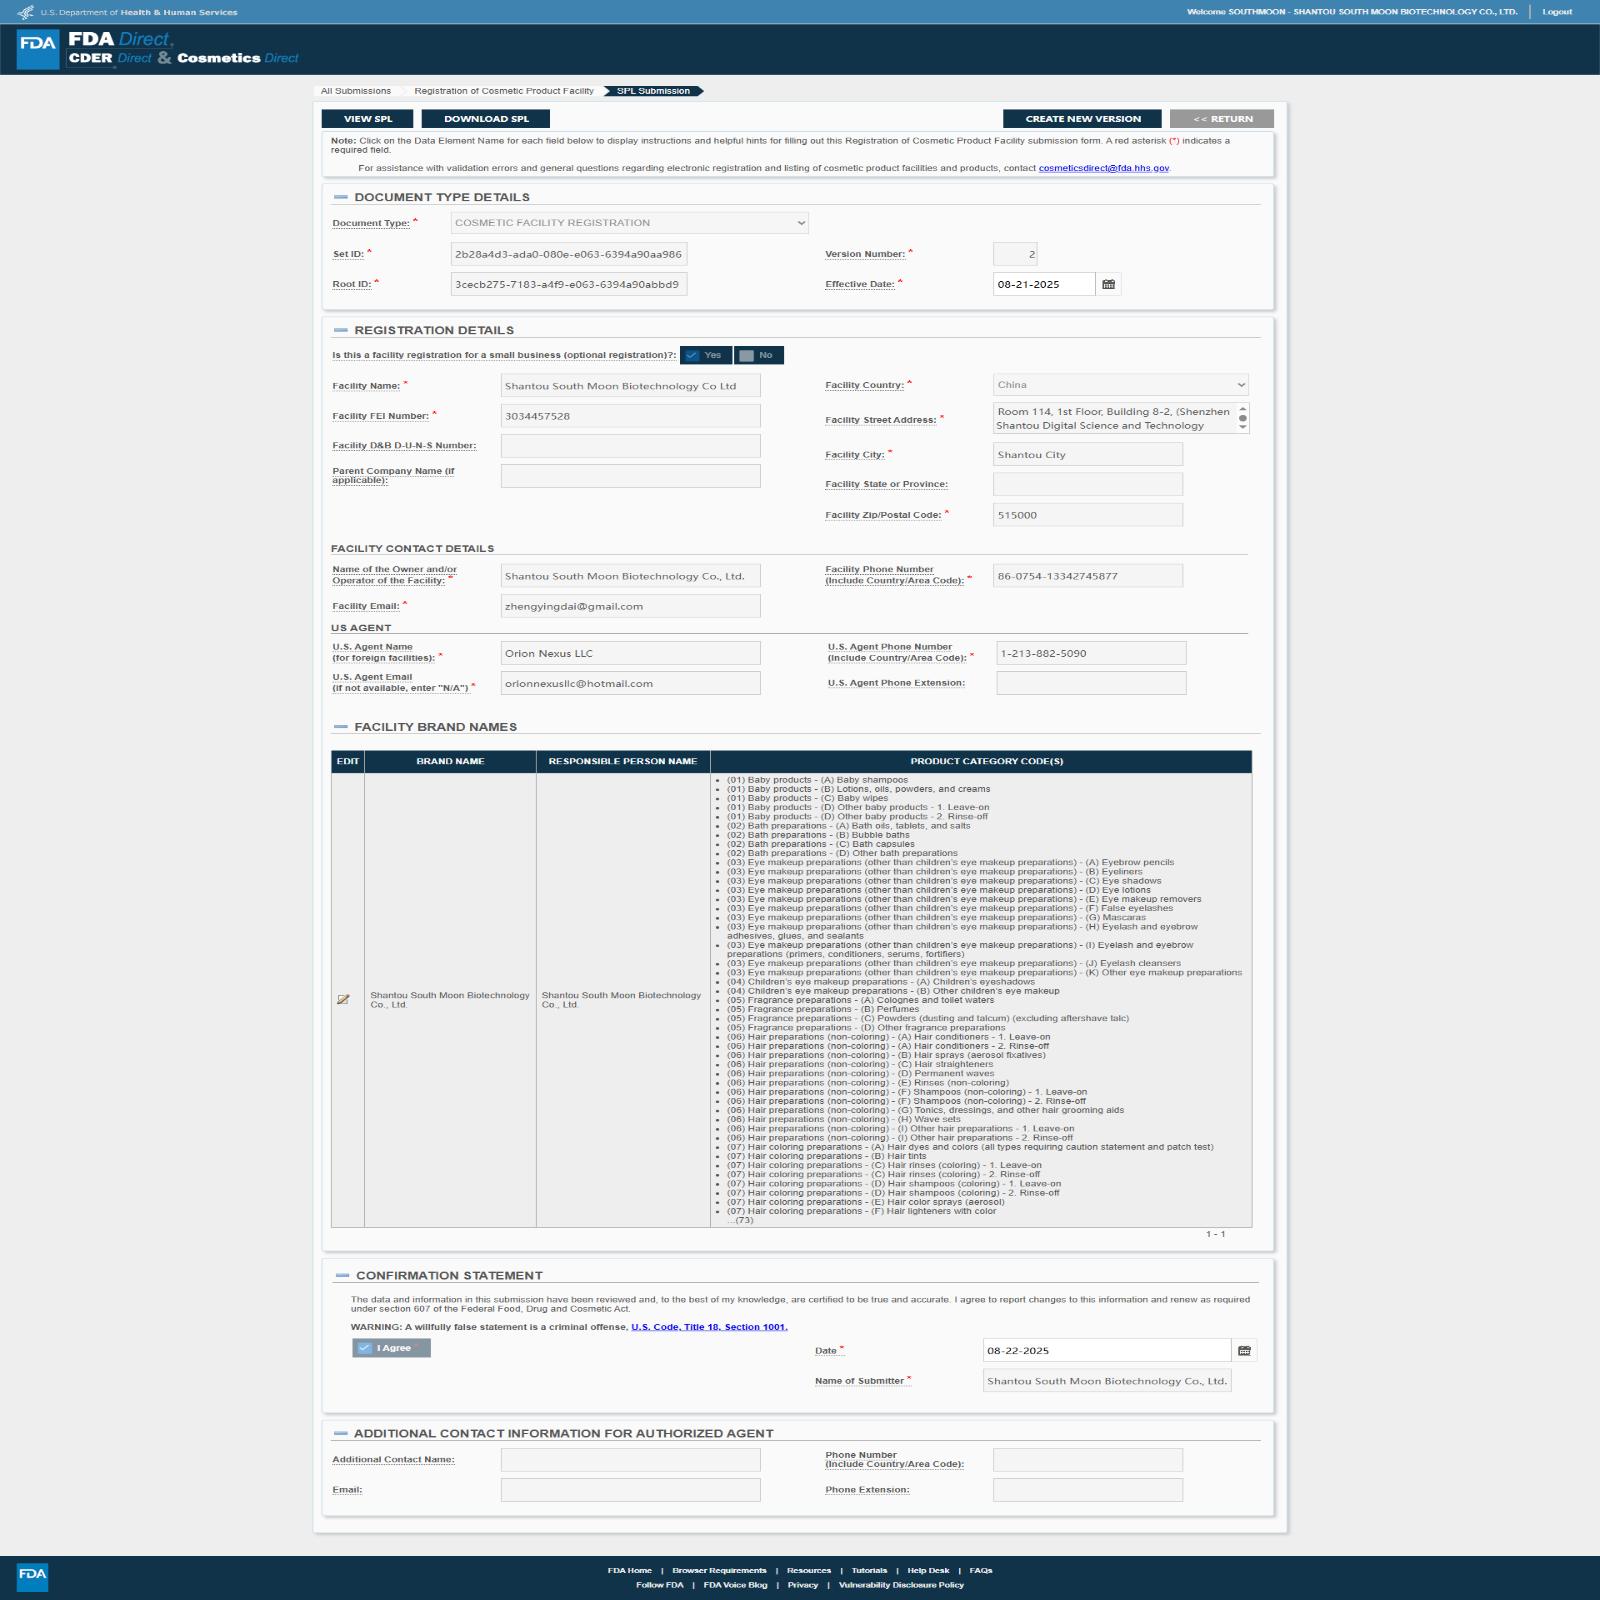Screen dimensions: 1600x1600
Task: Click the Facility Name field
Action: [631, 386]
